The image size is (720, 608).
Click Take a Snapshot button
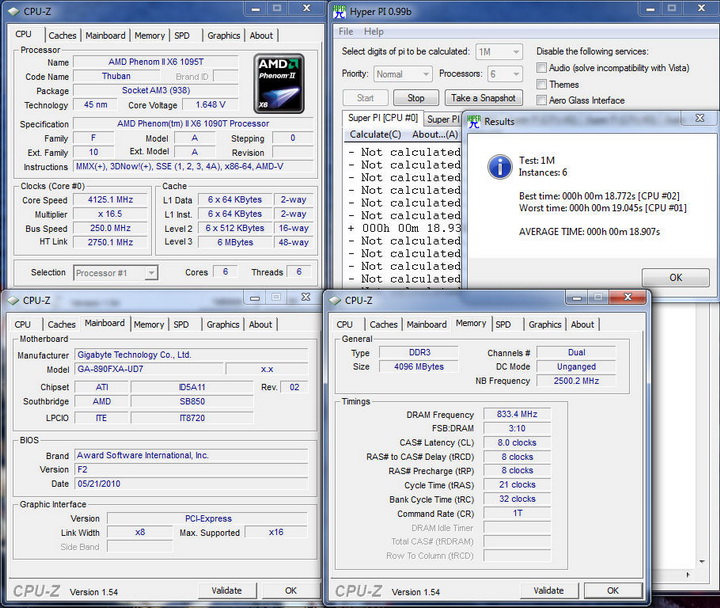click(x=484, y=98)
